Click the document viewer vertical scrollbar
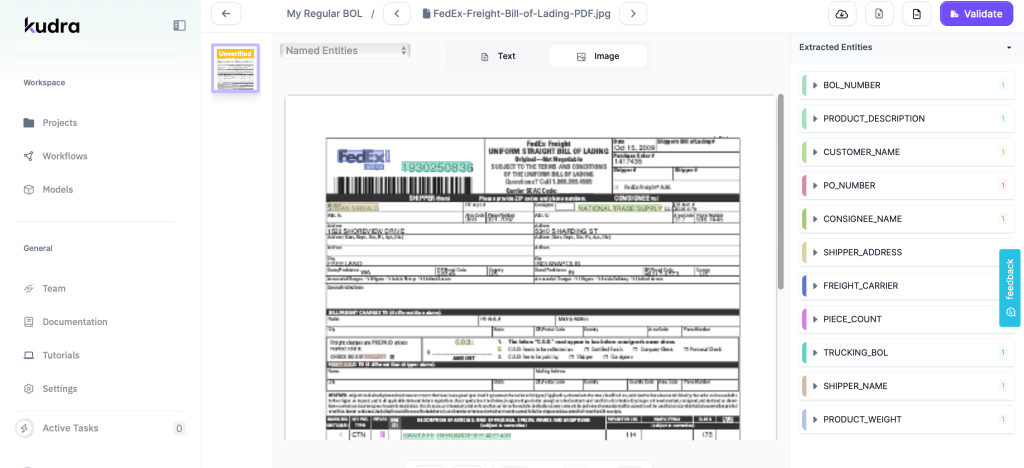This screenshot has height=468, width=1024. (779, 190)
